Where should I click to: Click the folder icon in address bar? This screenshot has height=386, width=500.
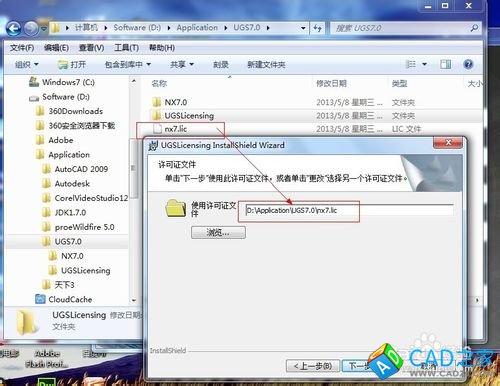click(x=55, y=28)
